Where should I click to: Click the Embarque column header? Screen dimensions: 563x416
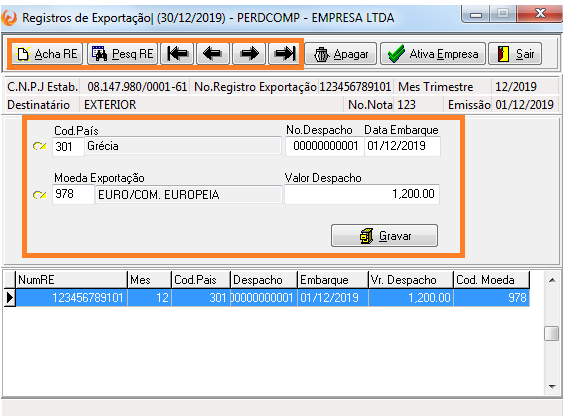click(x=333, y=280)
